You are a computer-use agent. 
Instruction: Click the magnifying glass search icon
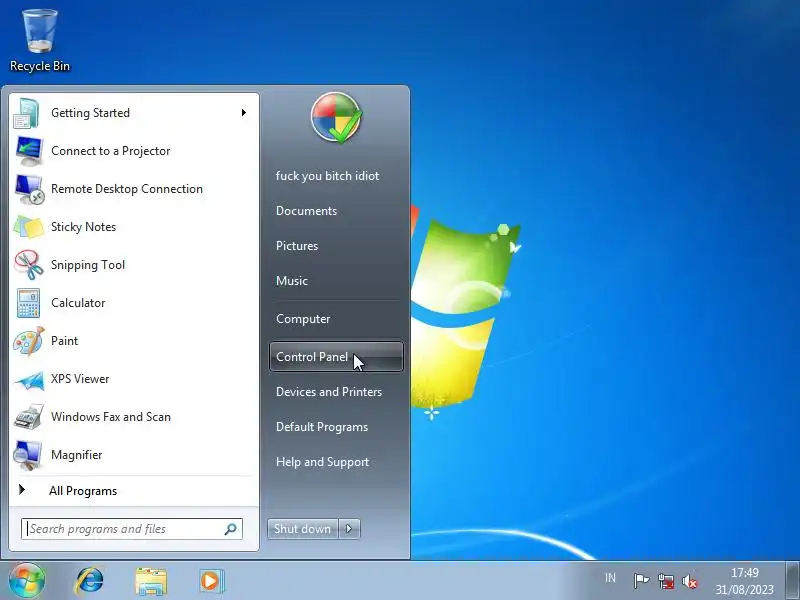tap(231, 529)
